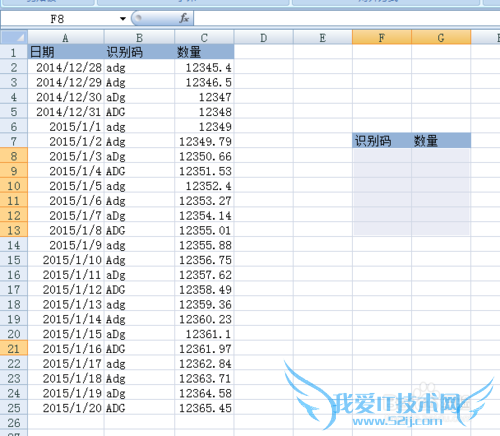This screenshot has height=436, width=500.
Task: Select the value cell 12363.71
Action: coord(204,378)
